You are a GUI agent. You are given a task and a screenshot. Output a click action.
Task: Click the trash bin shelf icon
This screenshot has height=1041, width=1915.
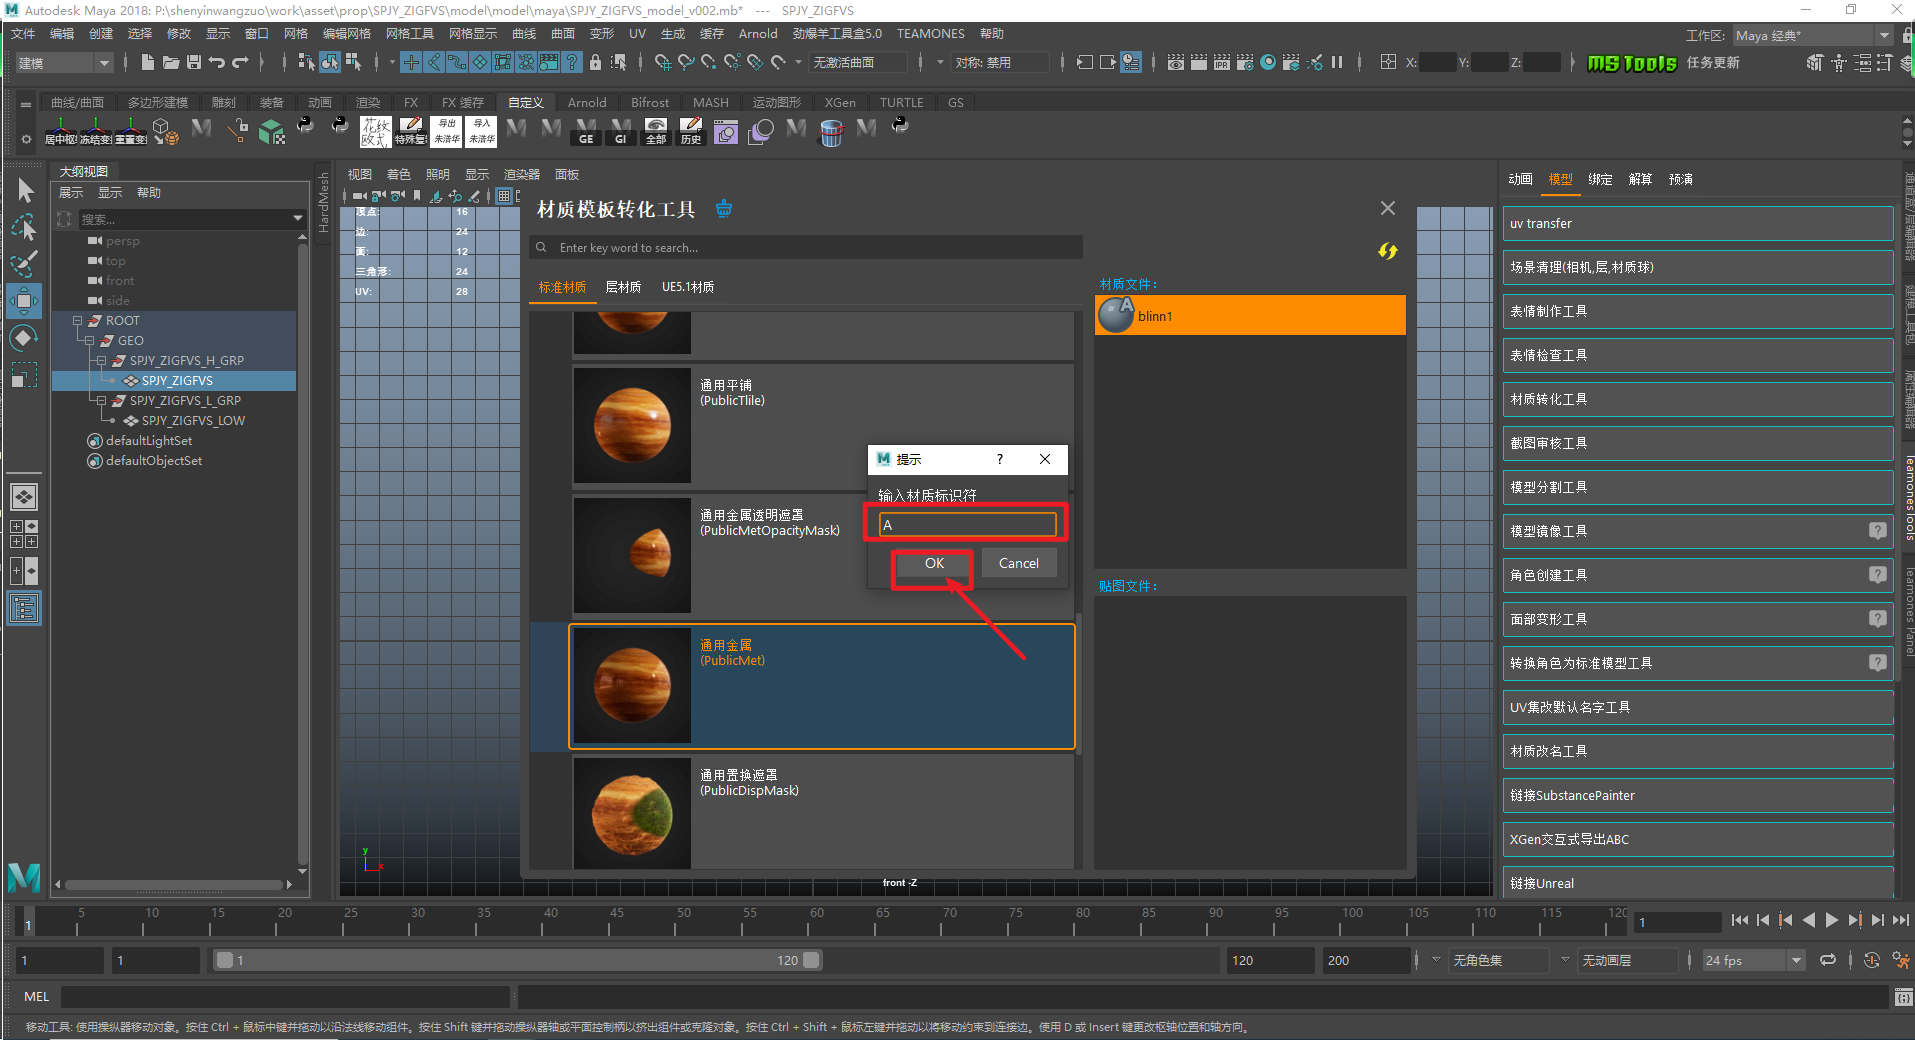pos(831,131)
